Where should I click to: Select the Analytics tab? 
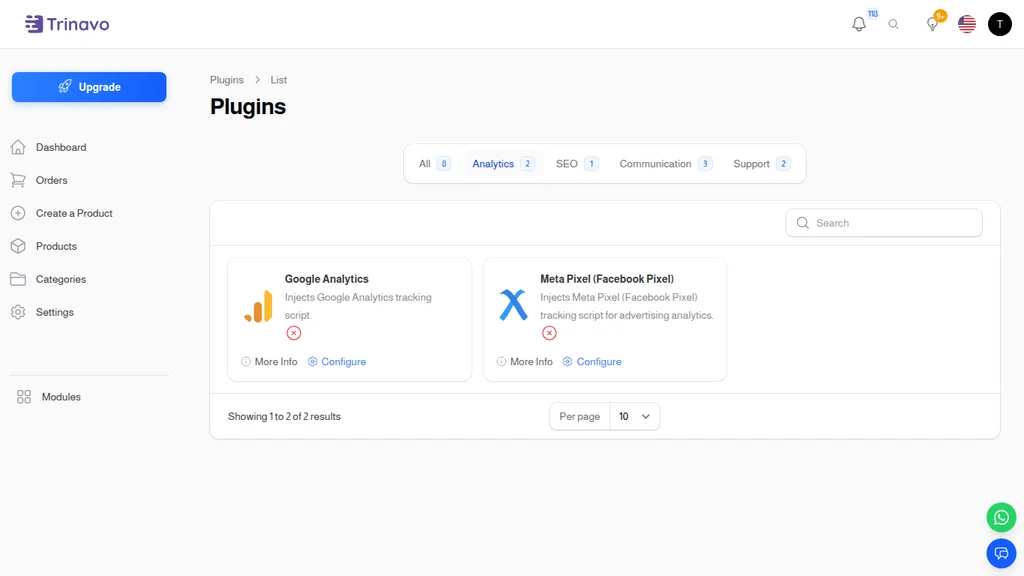pos(503,164)
